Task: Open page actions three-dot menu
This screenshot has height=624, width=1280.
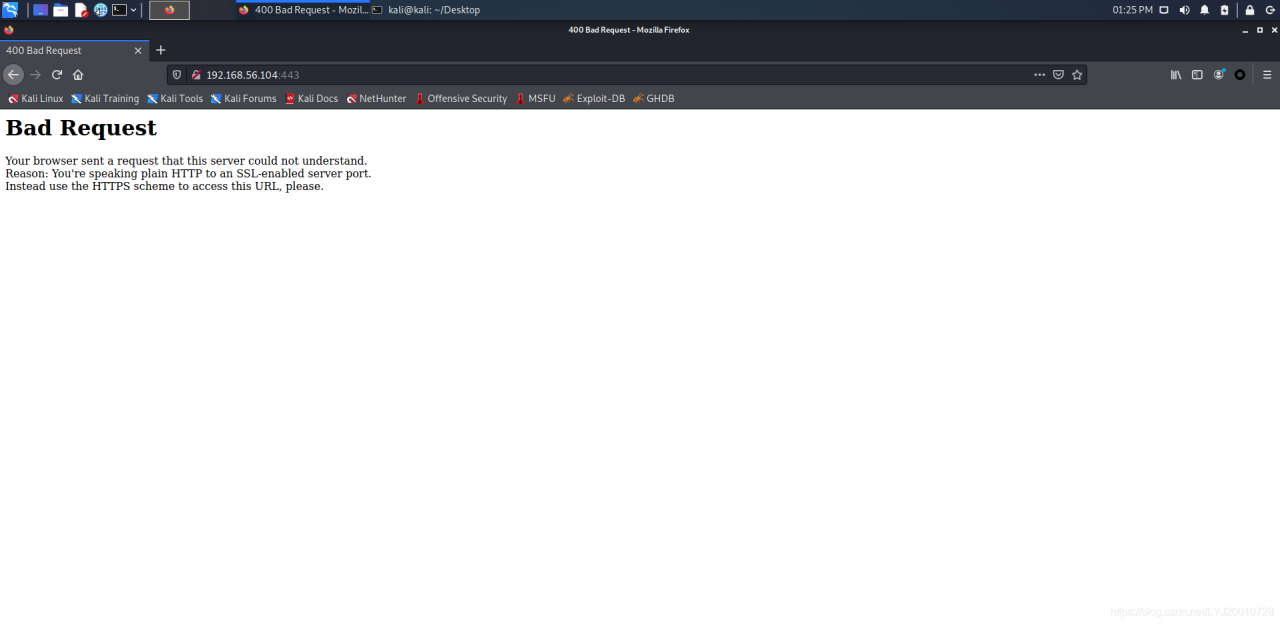Action: coord(1040,74)
